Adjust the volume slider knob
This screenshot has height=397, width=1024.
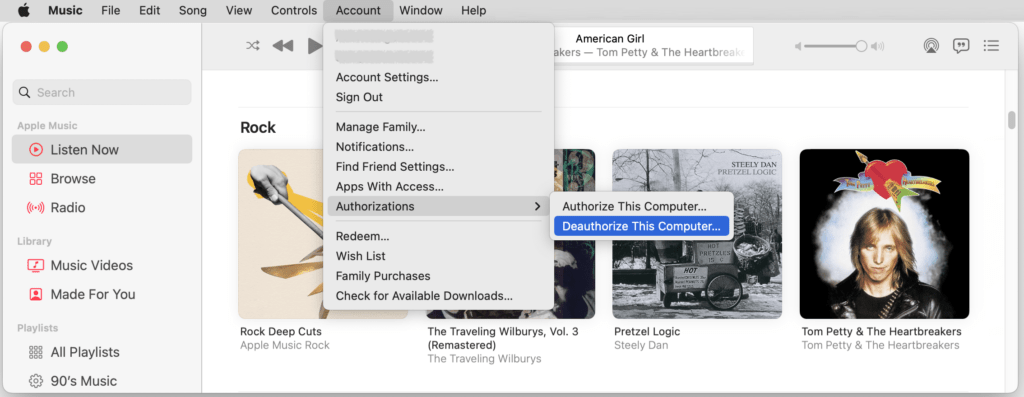[861, 46]
